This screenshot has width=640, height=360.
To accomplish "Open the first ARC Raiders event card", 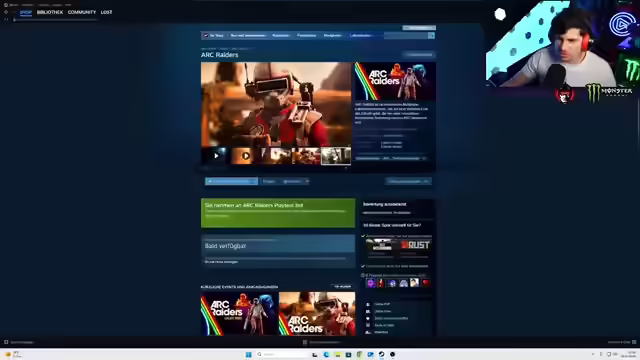I will [239, 314].
